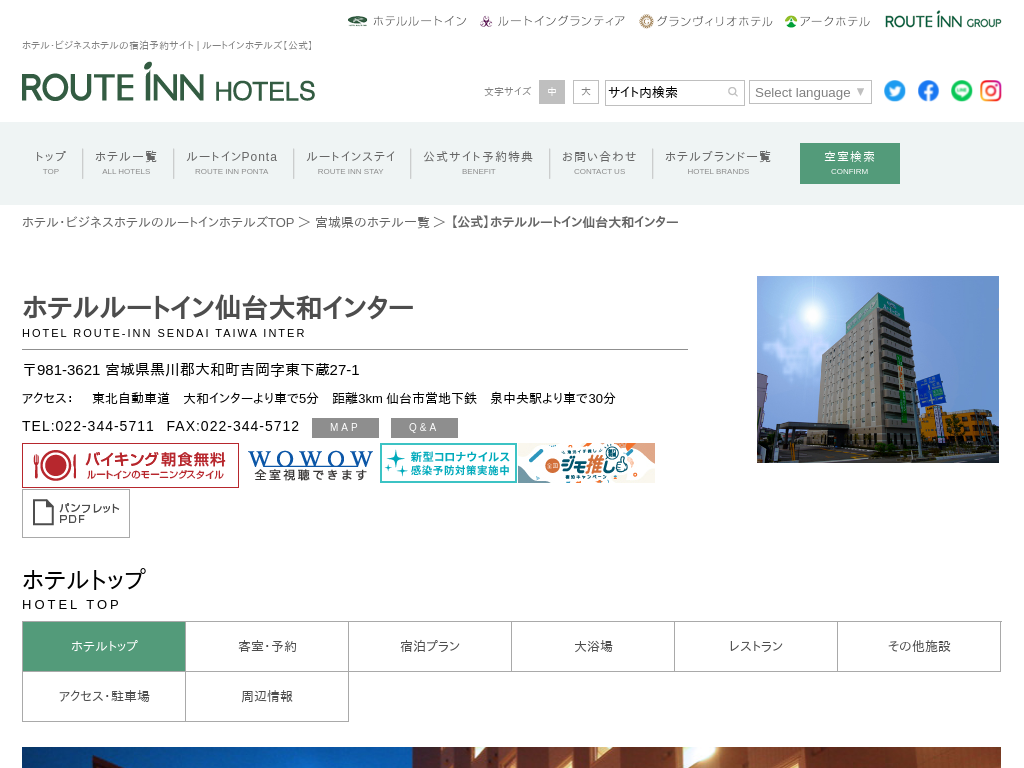The image size is (1024, 768).
Task: Select the 宿泊プラン tab
Action: [x=430, y=647]
